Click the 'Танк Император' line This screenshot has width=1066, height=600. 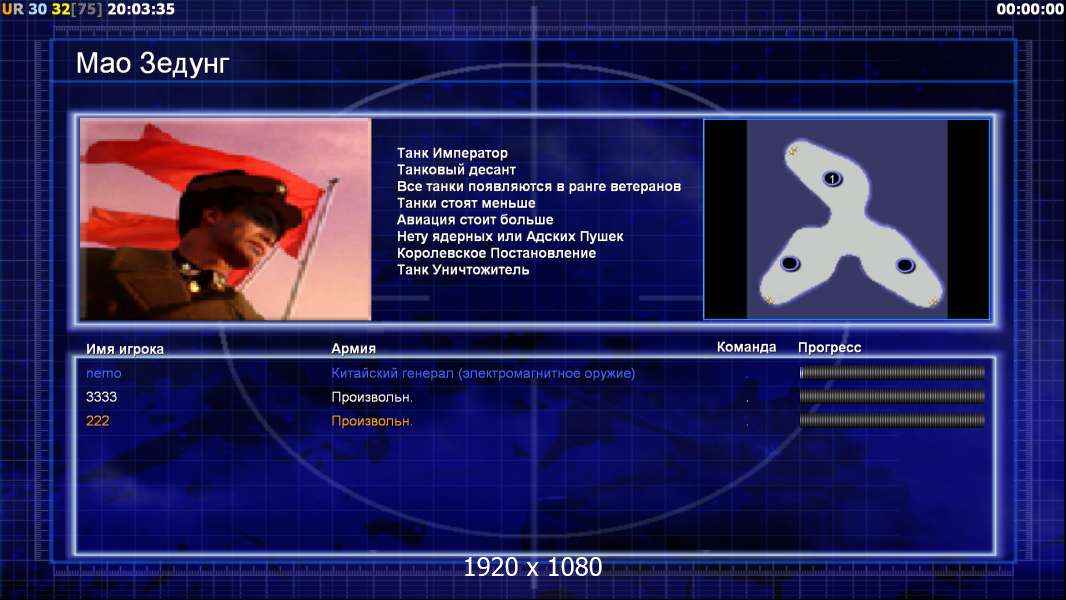(x=452, y=153)
